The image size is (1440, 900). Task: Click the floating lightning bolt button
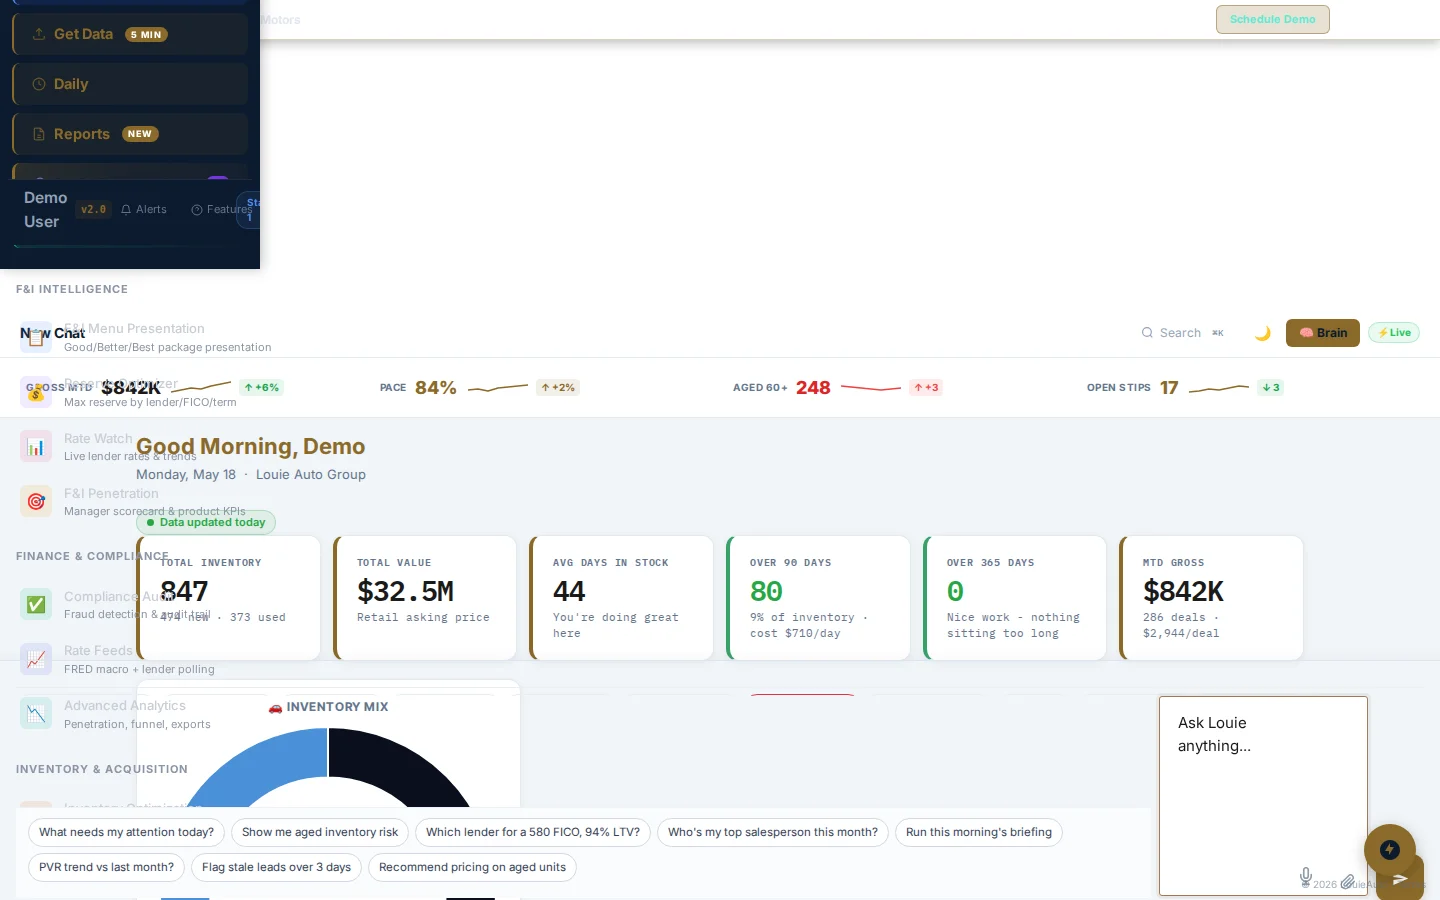pyautogui.click(x=1390, y=850)
